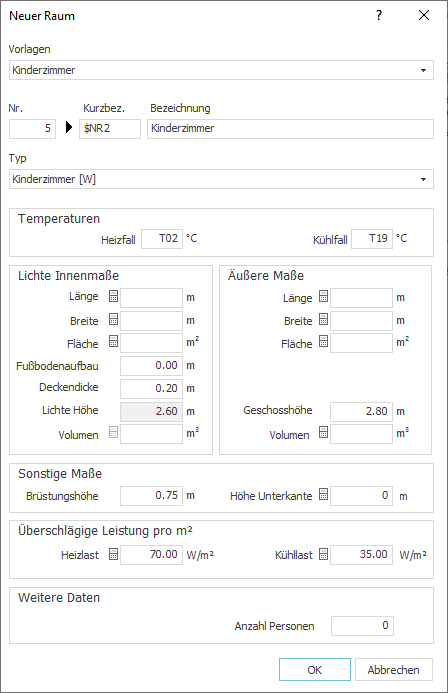Focus outer Fläche input field
The height and width of the screenshot is (693, 448).
(361, 343)
